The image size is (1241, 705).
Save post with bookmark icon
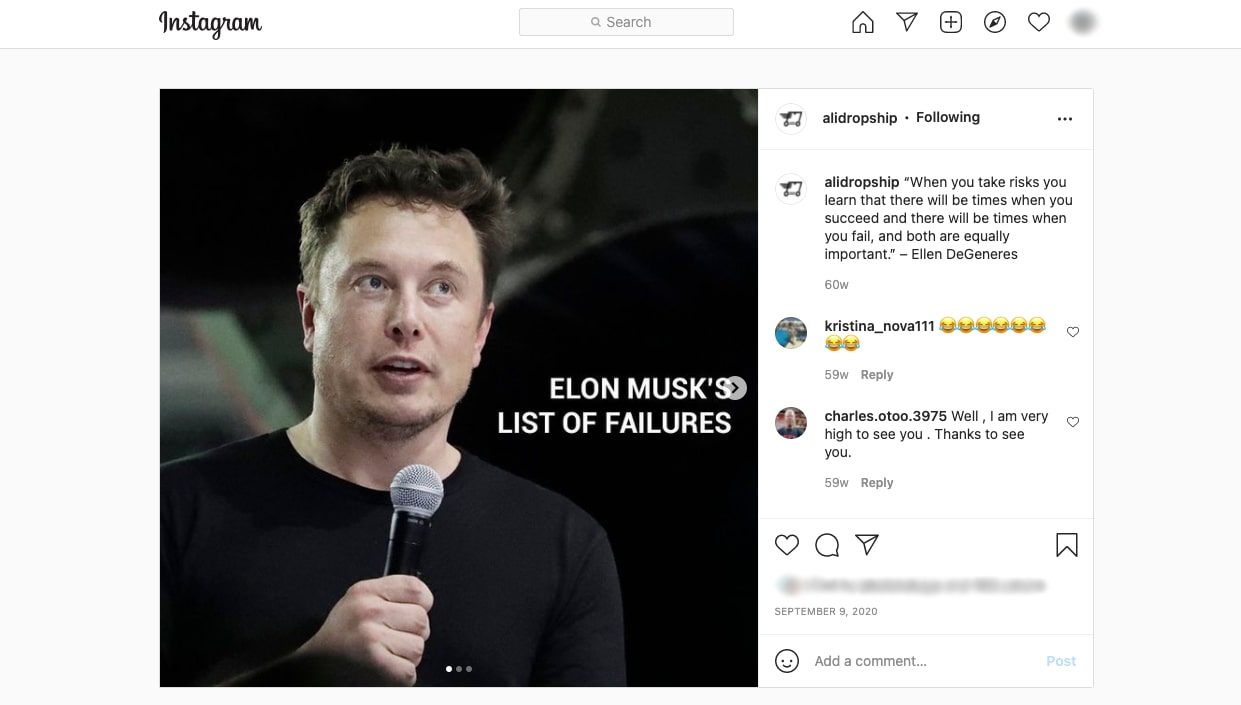[x=1066, y=545]
